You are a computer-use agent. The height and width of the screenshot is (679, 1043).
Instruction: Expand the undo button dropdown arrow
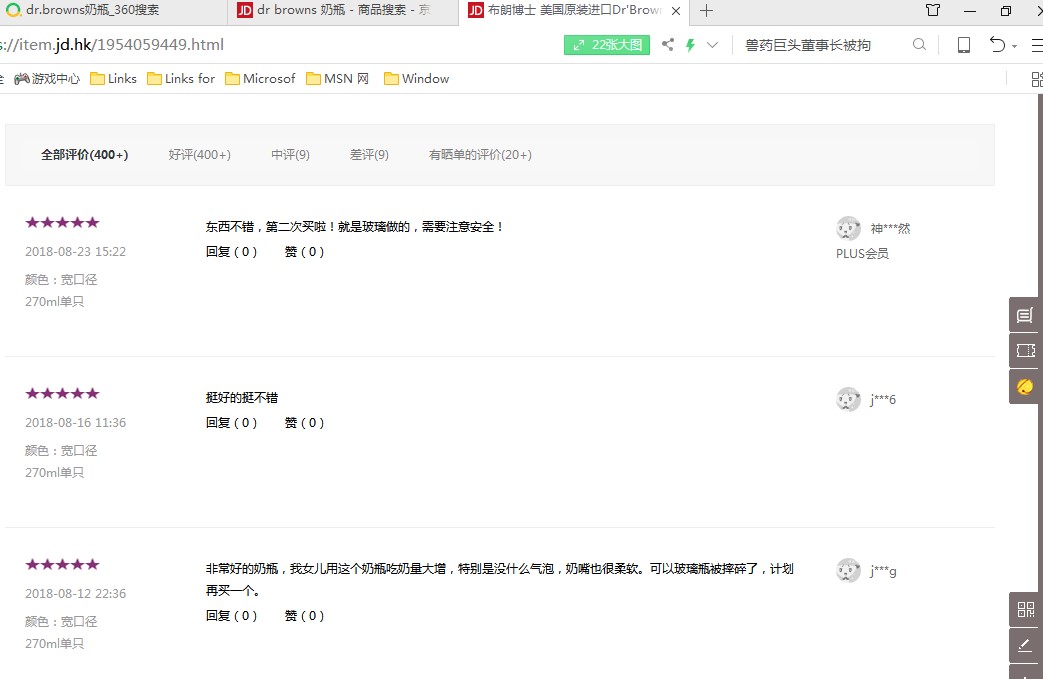[1014, 46]
